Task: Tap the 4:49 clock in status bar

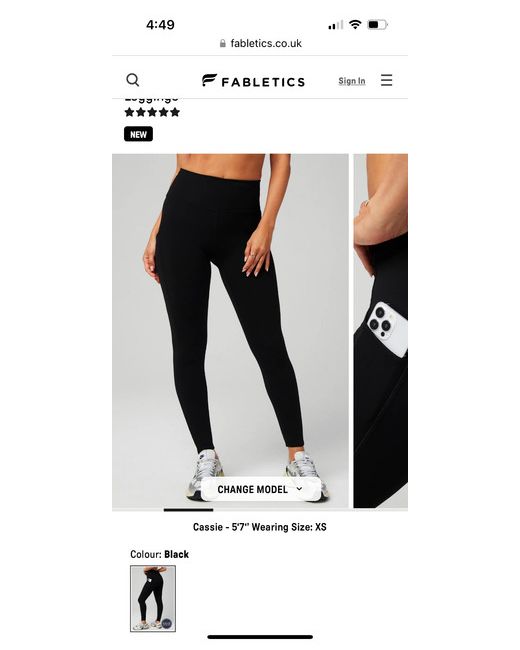Action: [160, 25]
